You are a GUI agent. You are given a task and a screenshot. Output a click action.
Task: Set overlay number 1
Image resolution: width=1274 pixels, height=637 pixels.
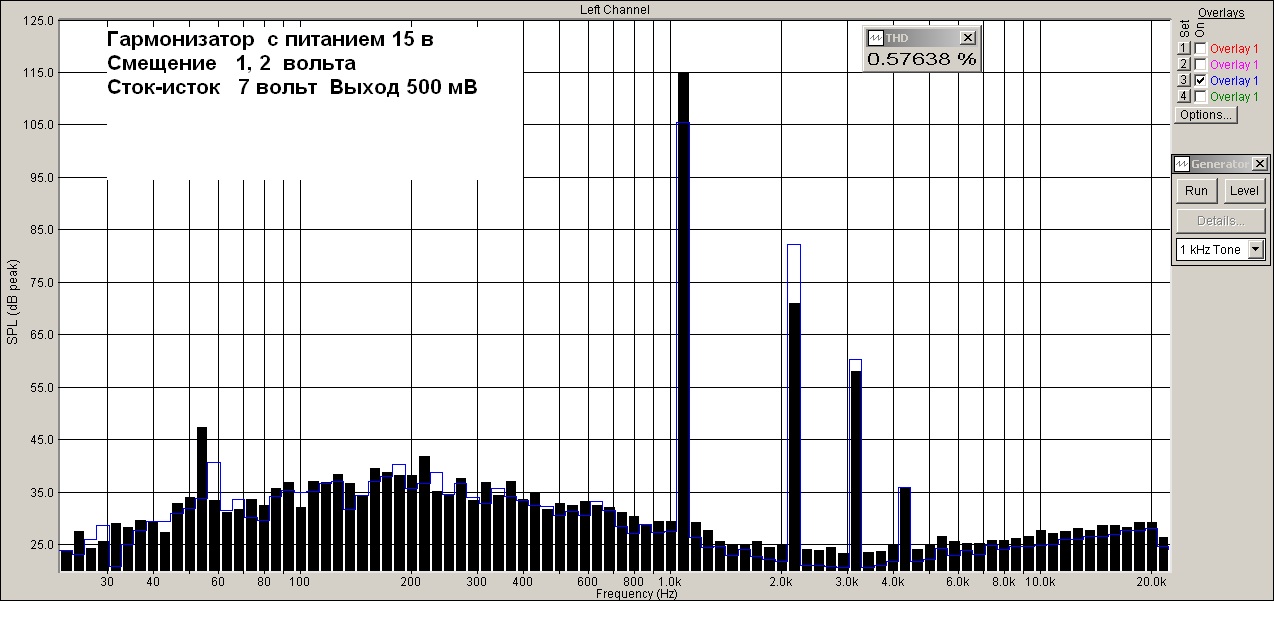pos(1184,48)
